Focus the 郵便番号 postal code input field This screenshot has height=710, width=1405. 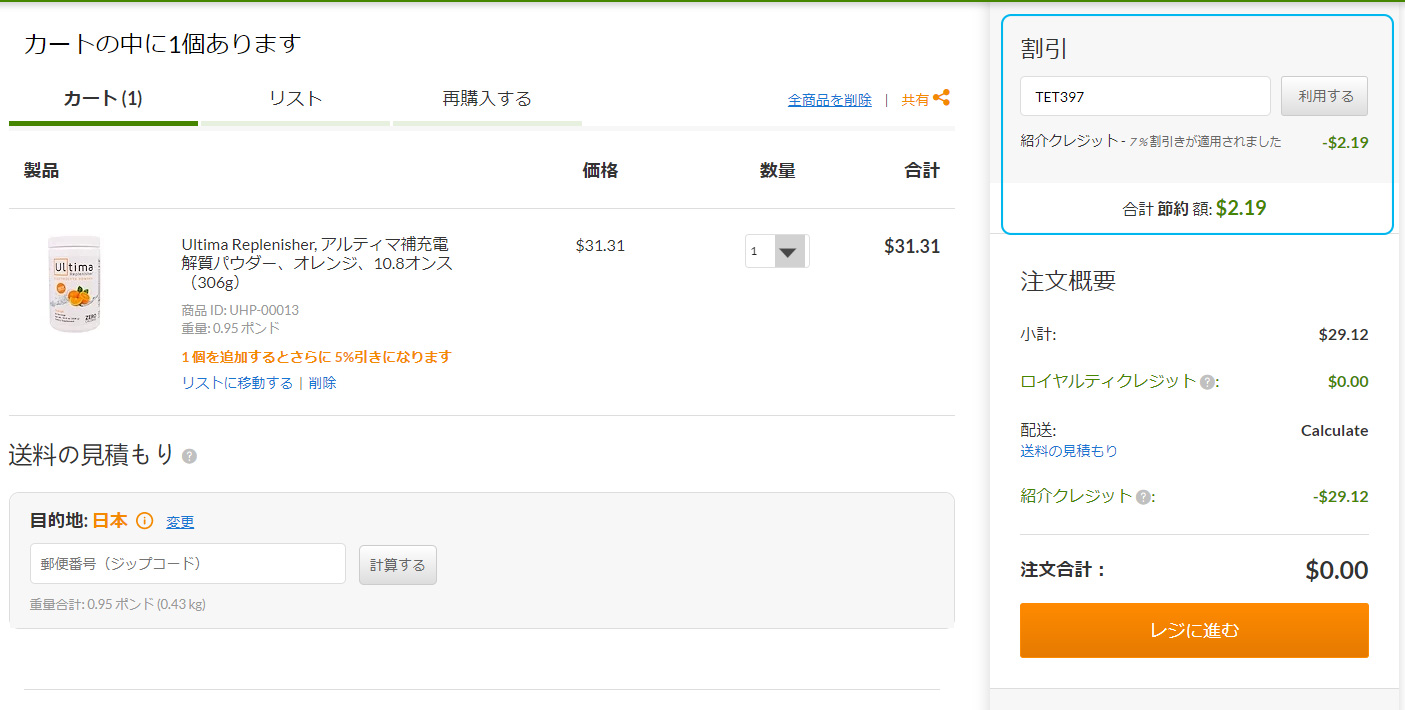pyautogui.click(x=188, y=564)
